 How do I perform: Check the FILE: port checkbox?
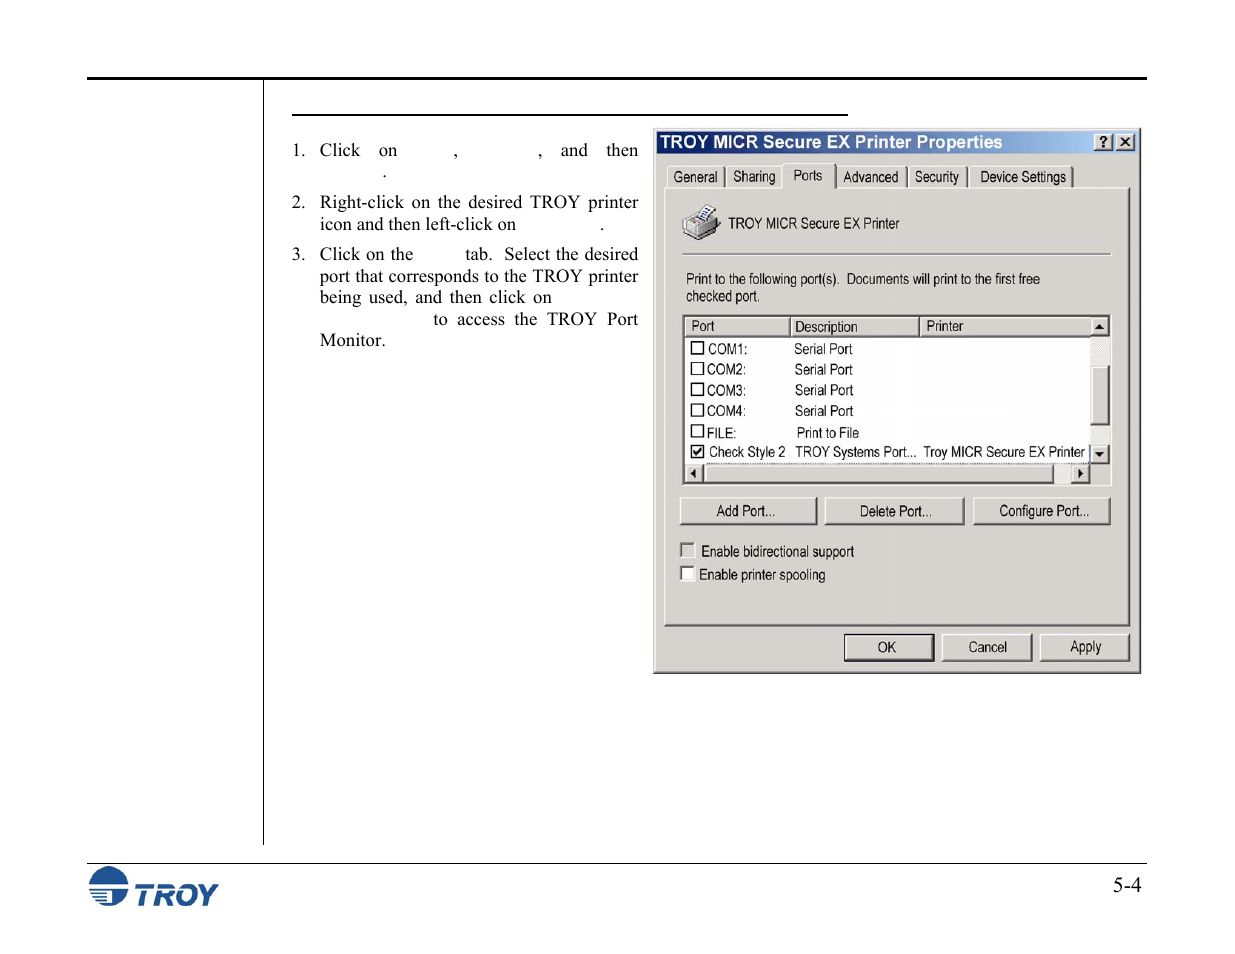(698, 431)
